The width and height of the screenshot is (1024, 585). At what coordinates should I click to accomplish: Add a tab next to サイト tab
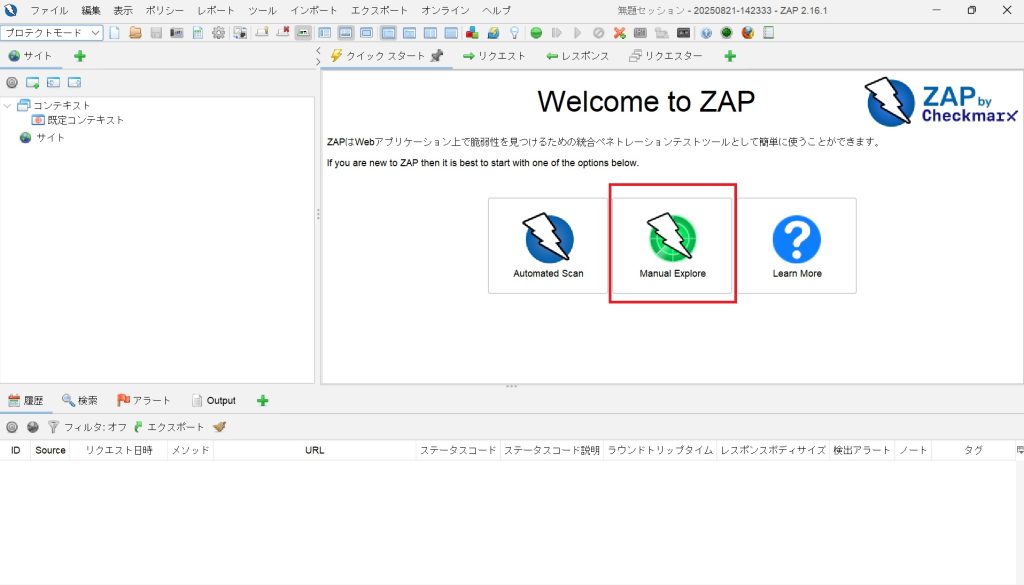click(80, 56)
